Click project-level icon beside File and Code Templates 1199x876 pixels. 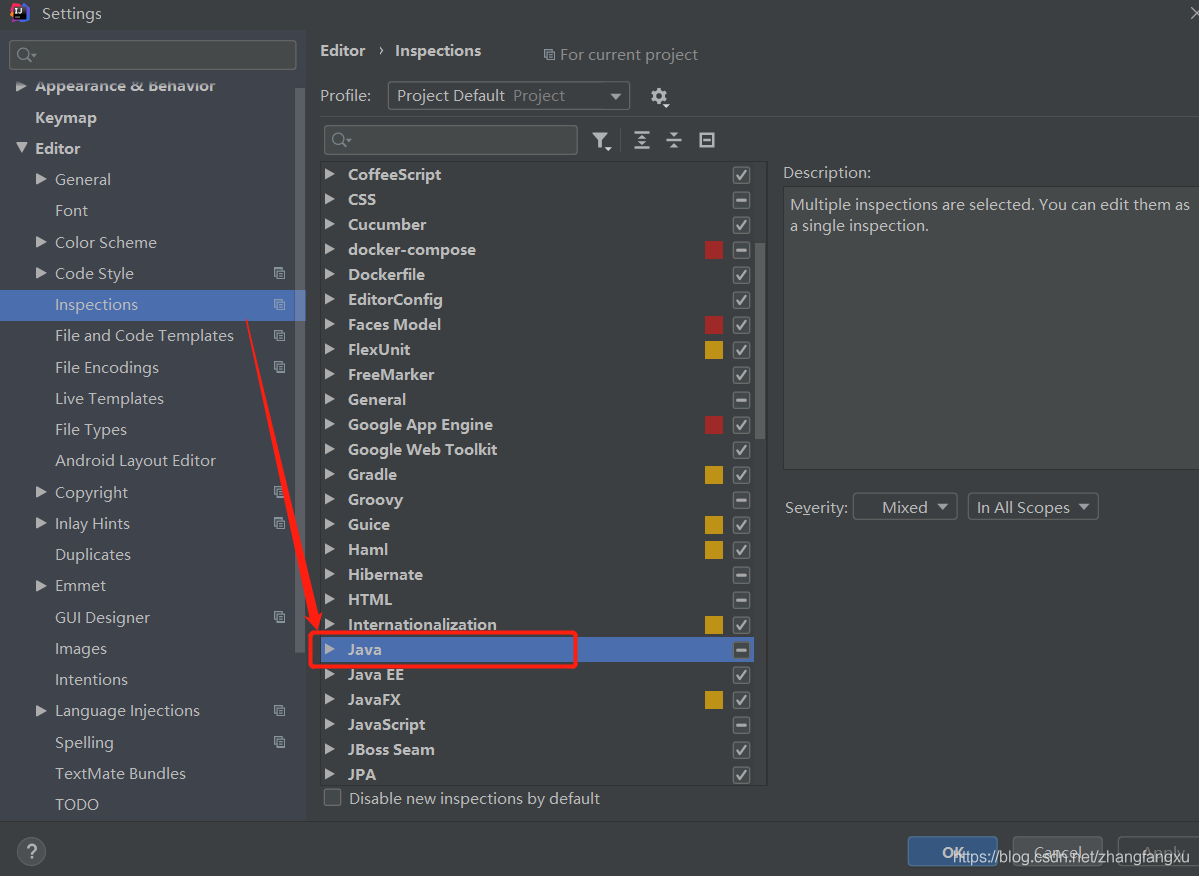tap(280, 336)
